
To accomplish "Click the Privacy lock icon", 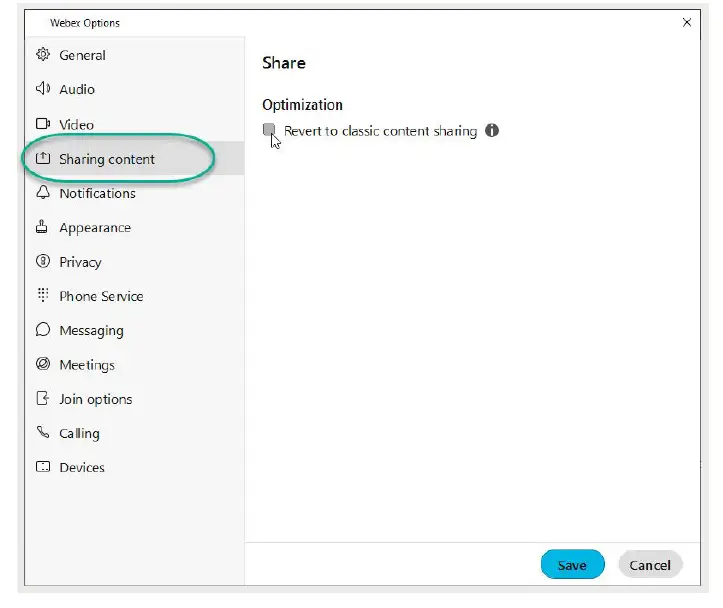I will 43,261.
